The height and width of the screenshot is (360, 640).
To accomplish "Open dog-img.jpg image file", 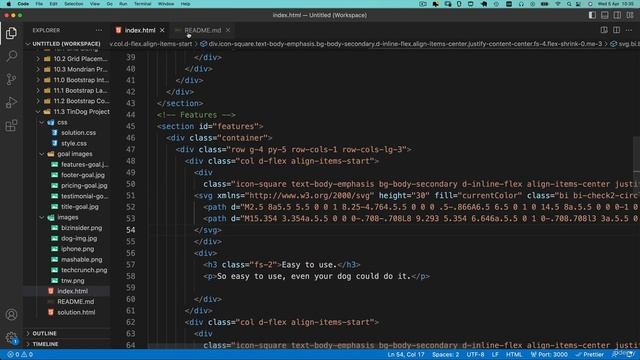I will [x=79, y=238].
